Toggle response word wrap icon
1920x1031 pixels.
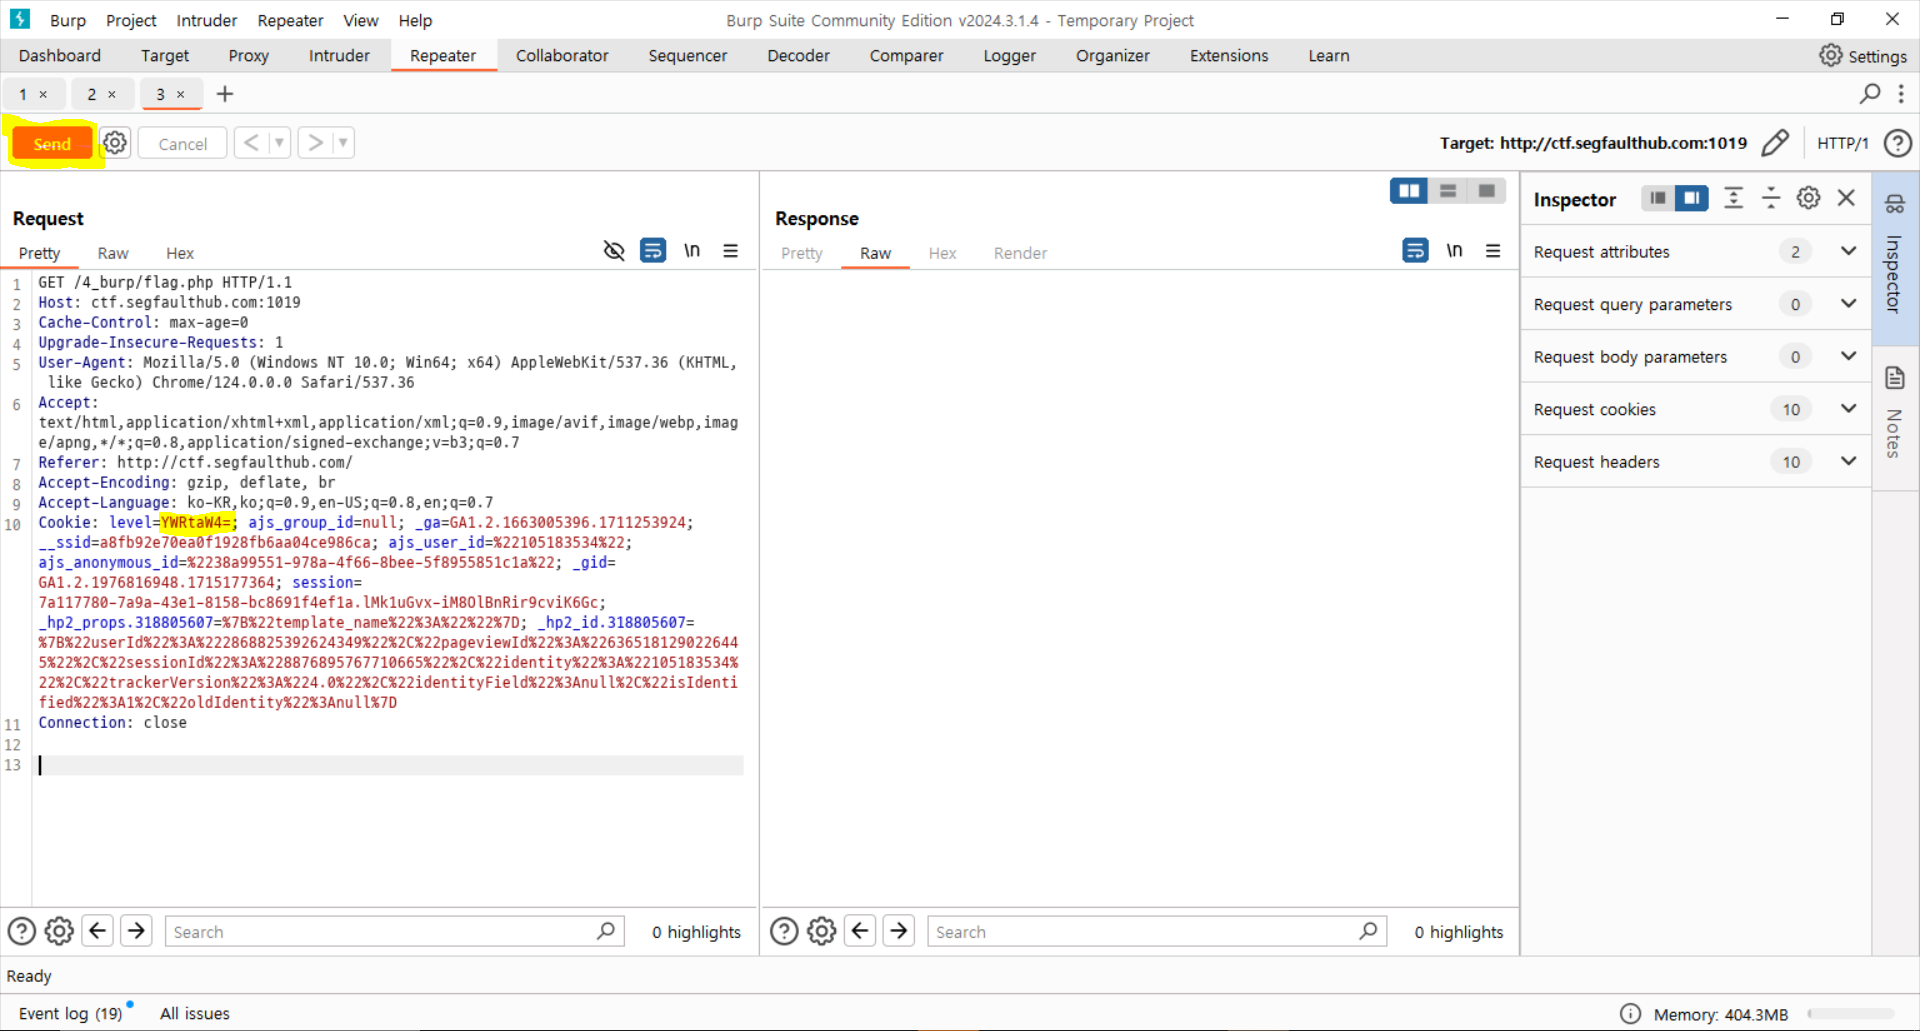1415,251
